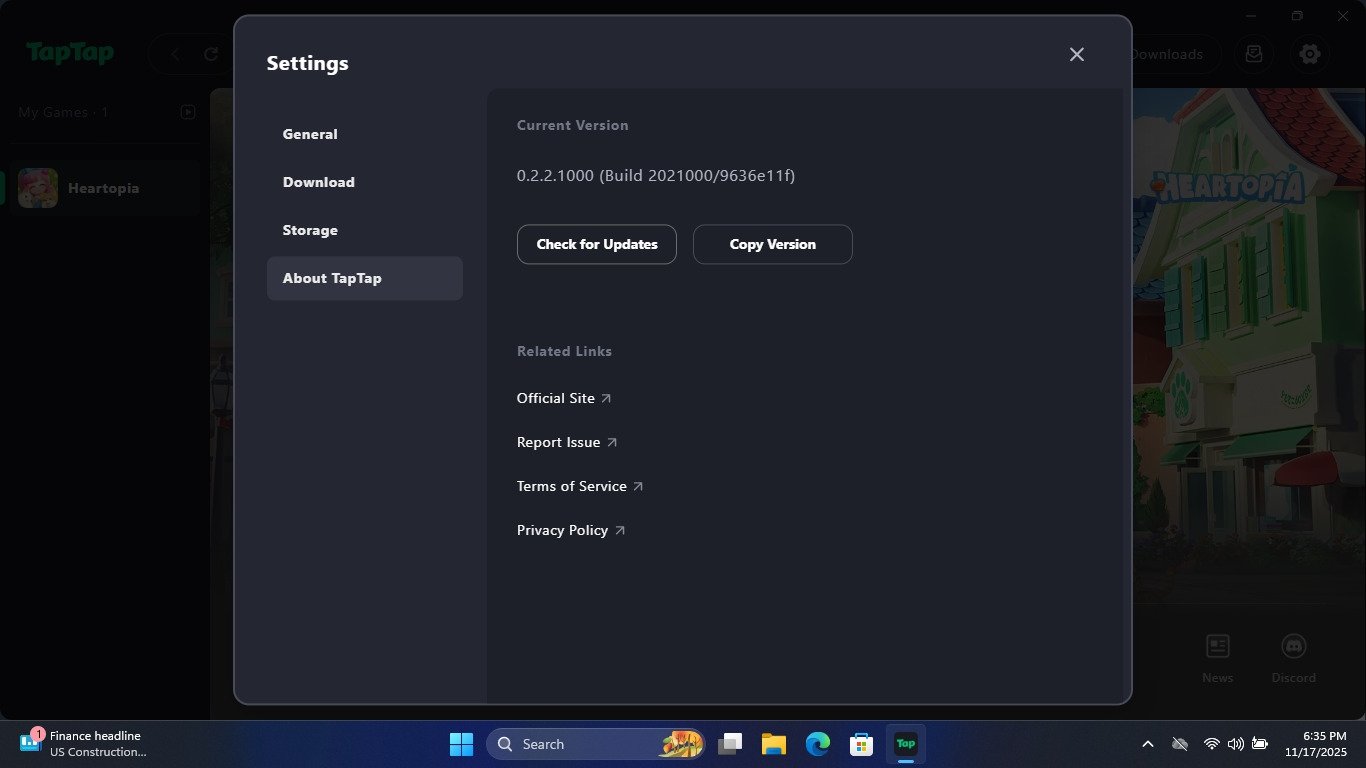Screen dimensions: 1366x768
Task: Open News from the Heartopia panel
Action: [x=1217, y=656]
